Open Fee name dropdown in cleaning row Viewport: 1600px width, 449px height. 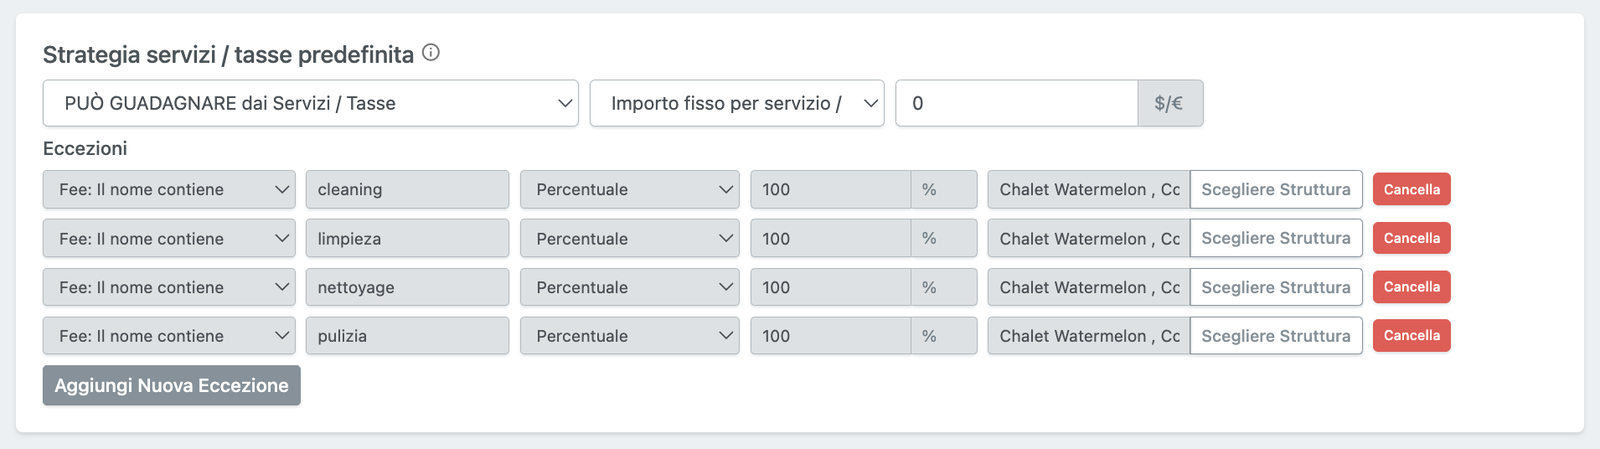[169, 189]
